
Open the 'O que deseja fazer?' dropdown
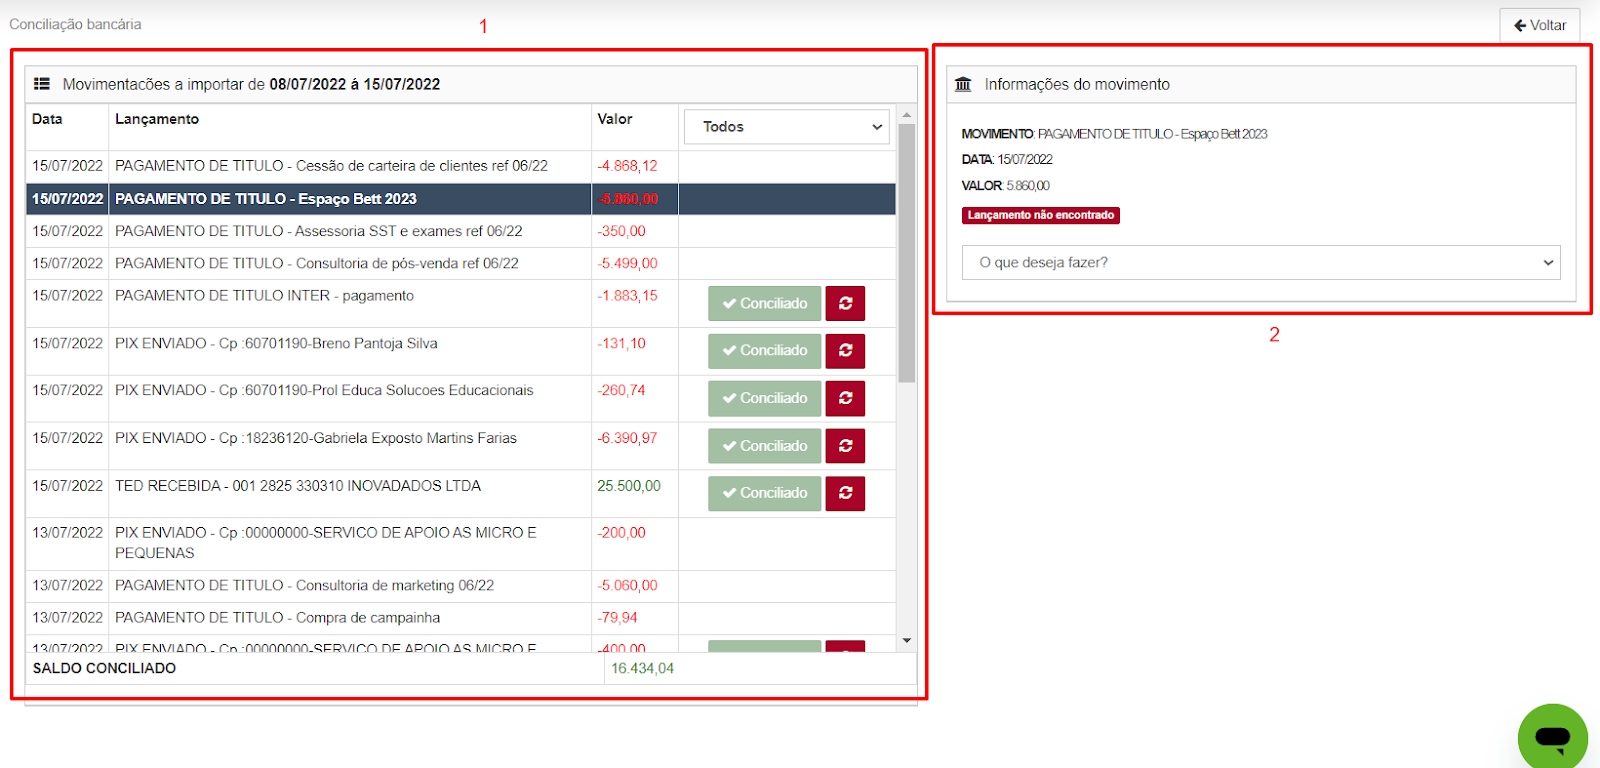[1261, 262]
